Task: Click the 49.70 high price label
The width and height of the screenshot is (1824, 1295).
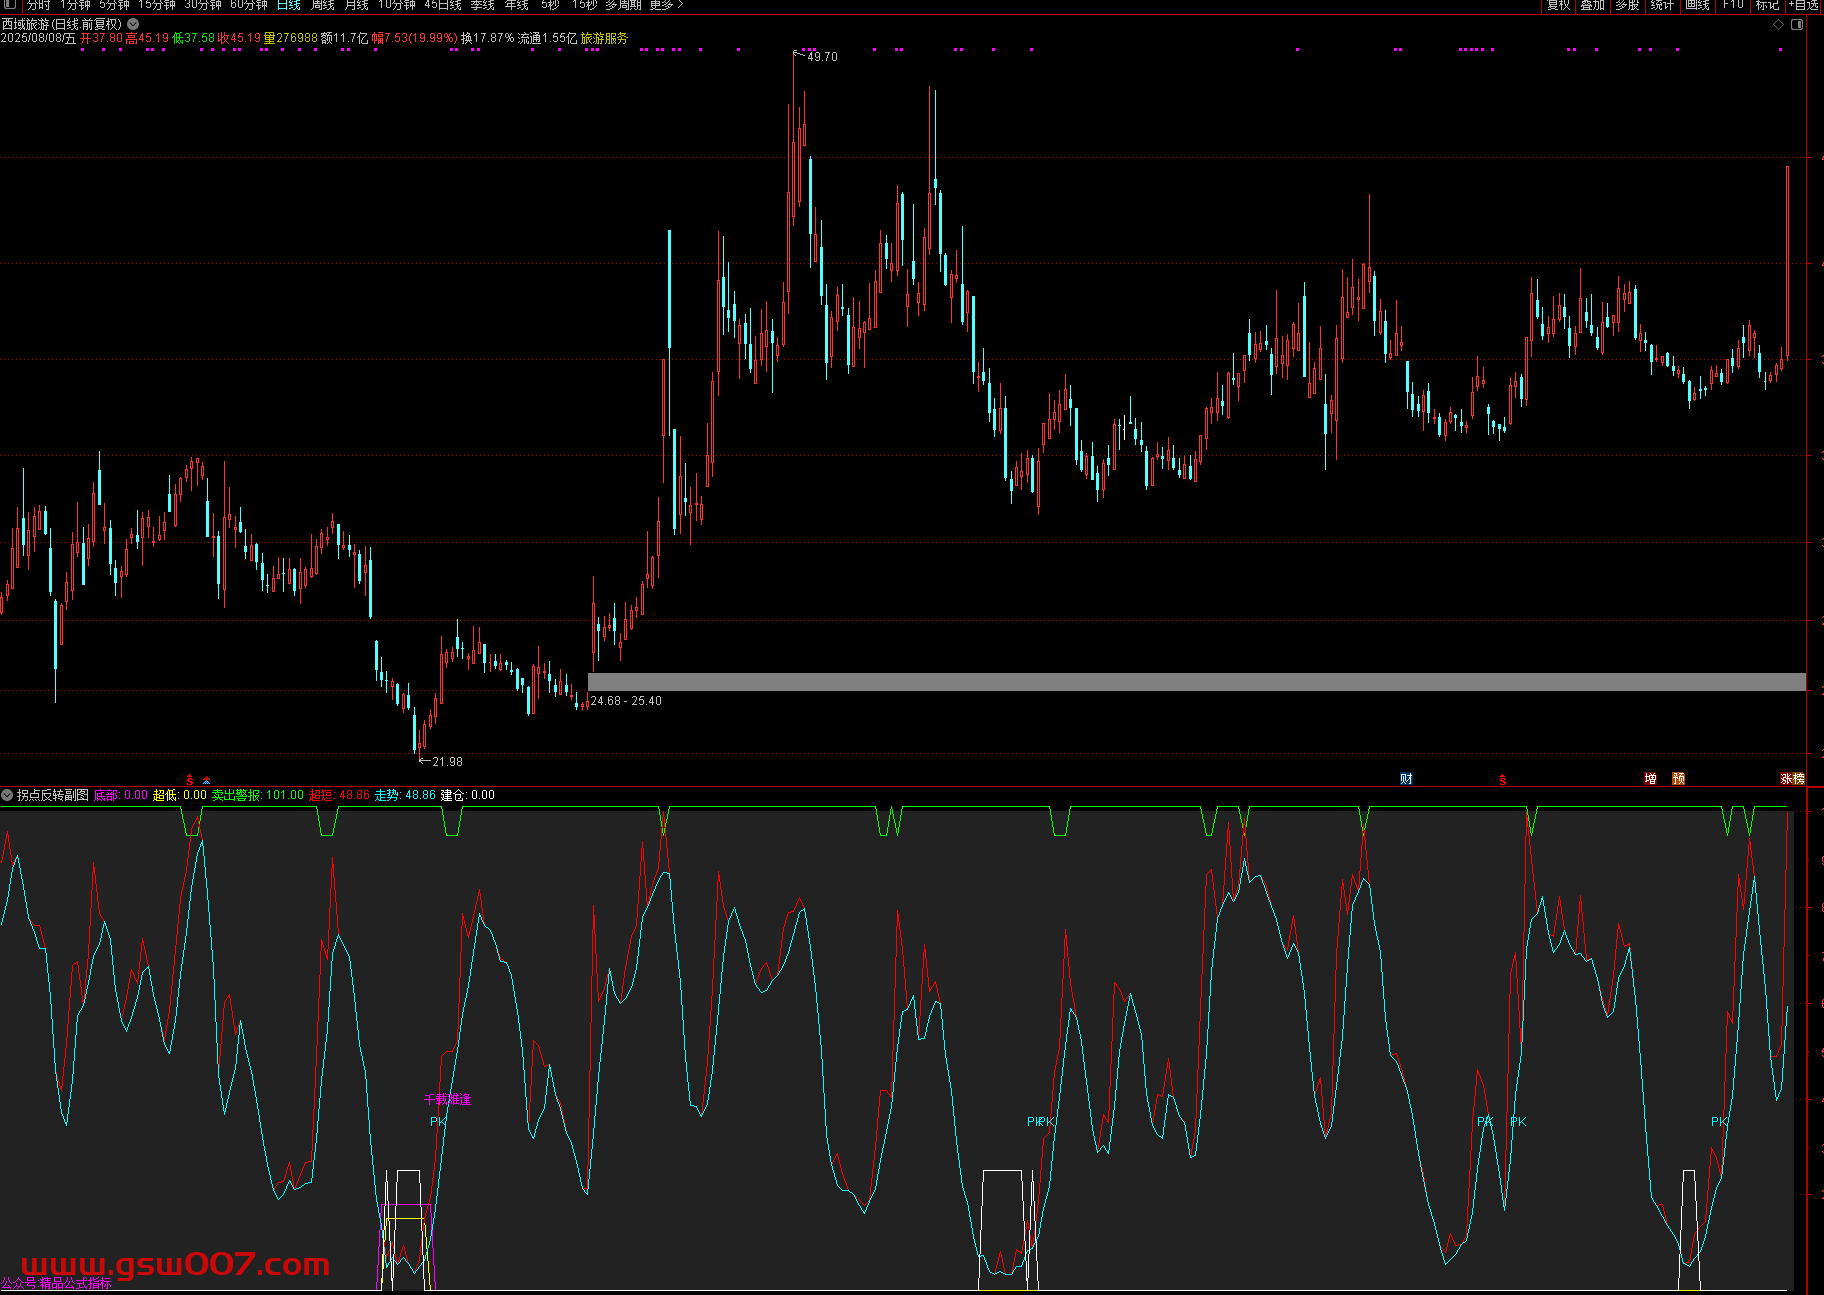Action: pos(822,57)
